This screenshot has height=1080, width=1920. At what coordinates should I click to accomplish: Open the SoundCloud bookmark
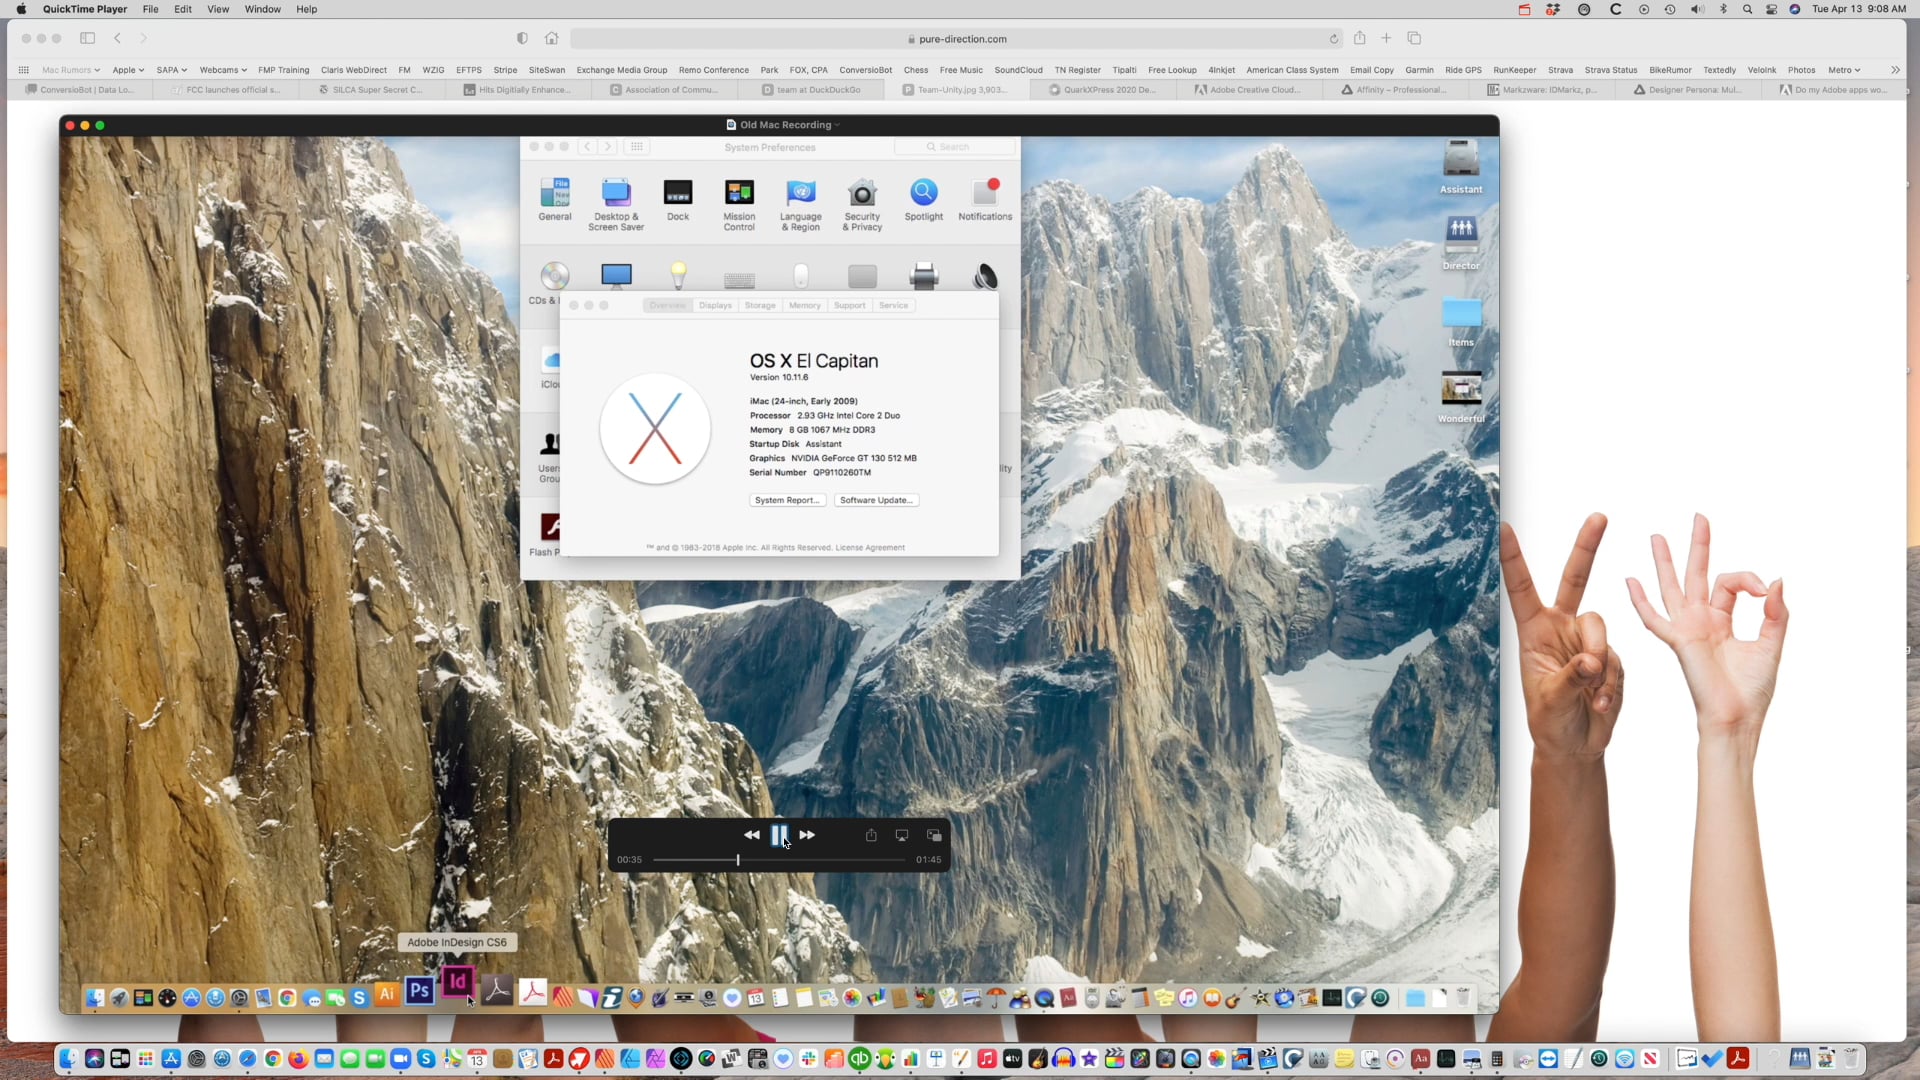point(1018,70)
